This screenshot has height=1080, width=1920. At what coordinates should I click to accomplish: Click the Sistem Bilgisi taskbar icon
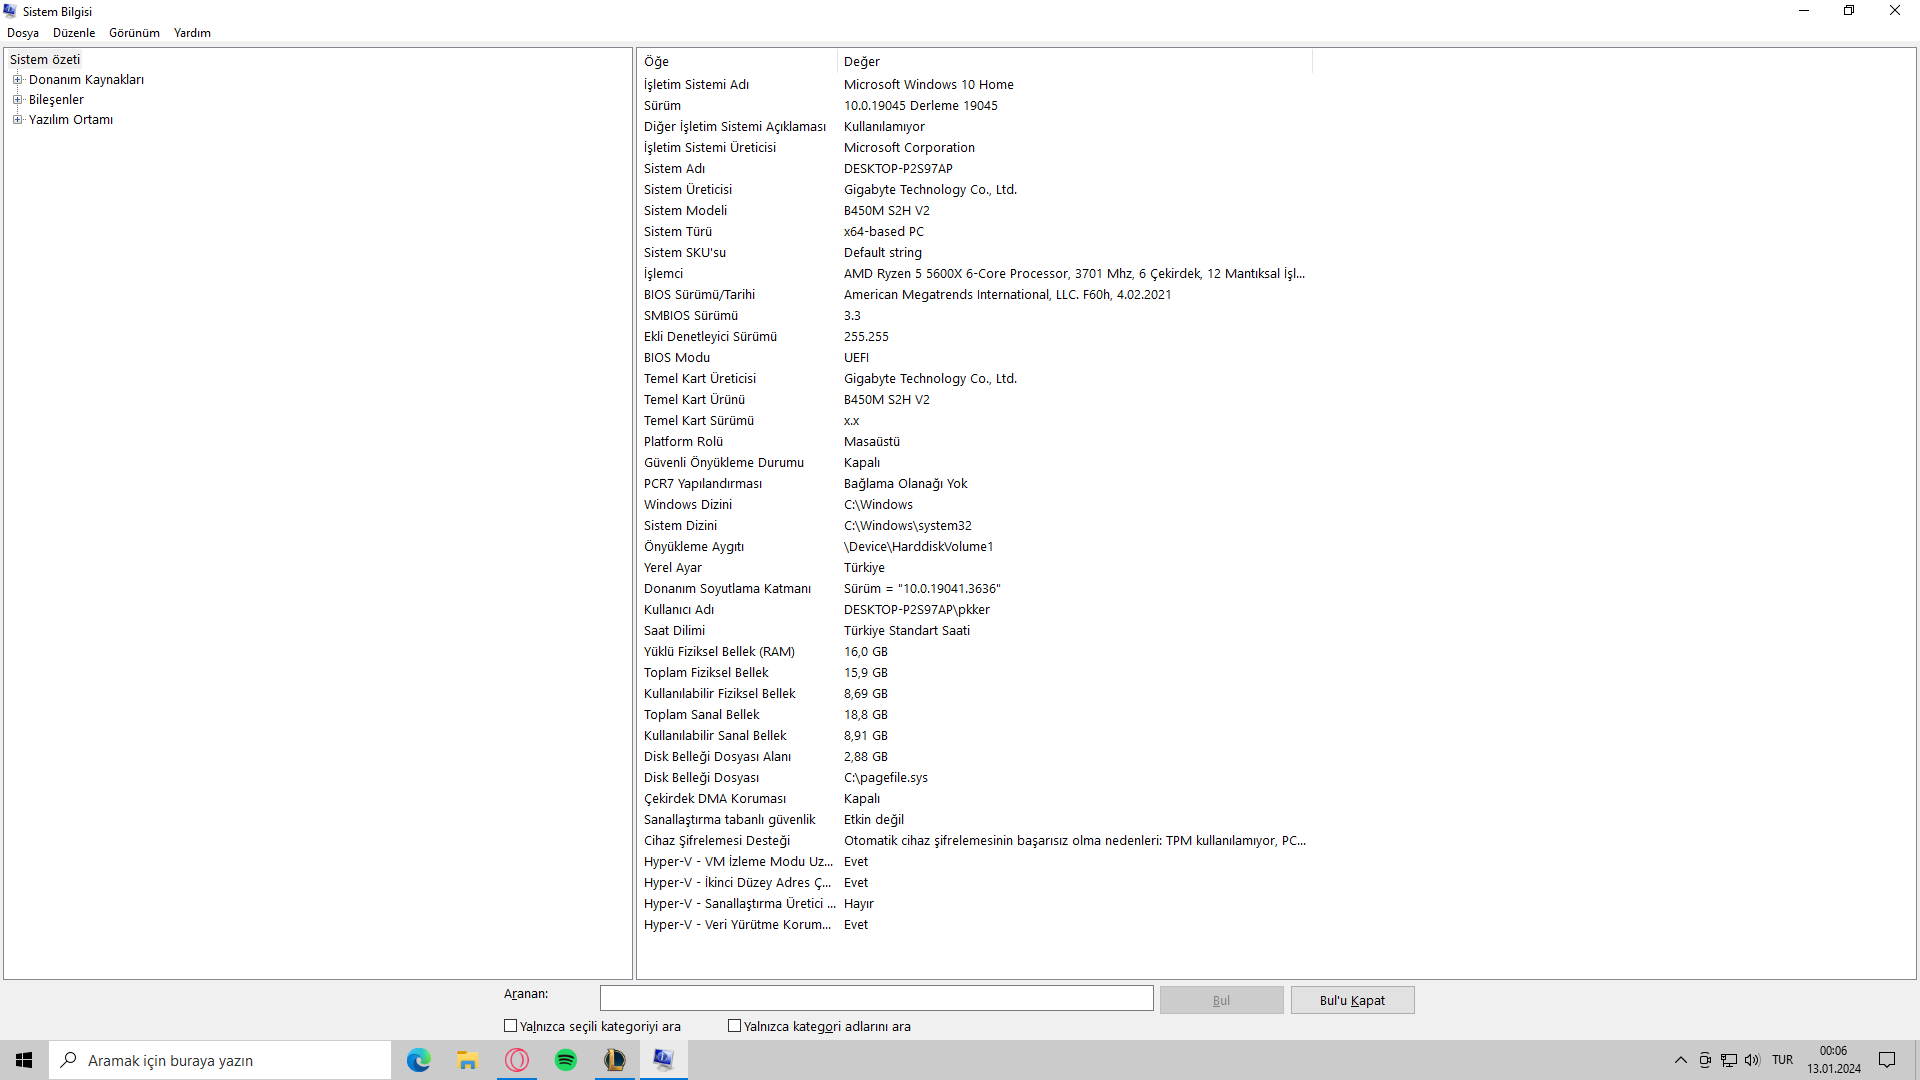tap(663, 1060)
